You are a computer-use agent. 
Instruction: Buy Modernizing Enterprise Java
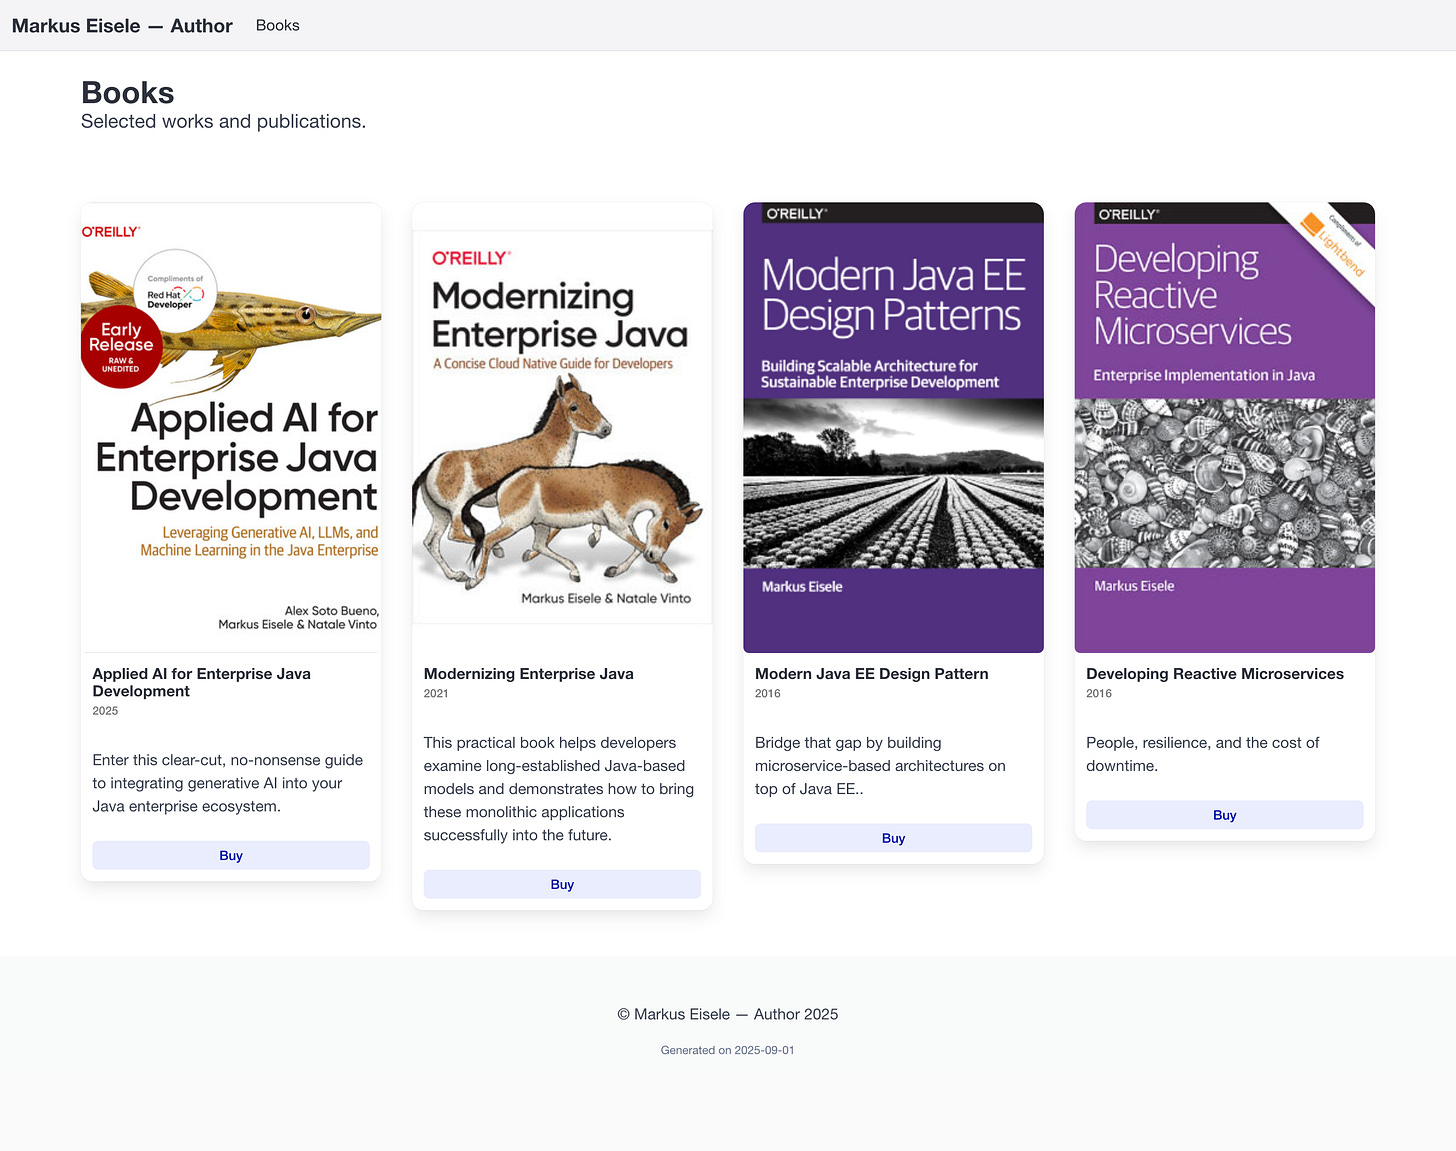[x=562, y=884]
